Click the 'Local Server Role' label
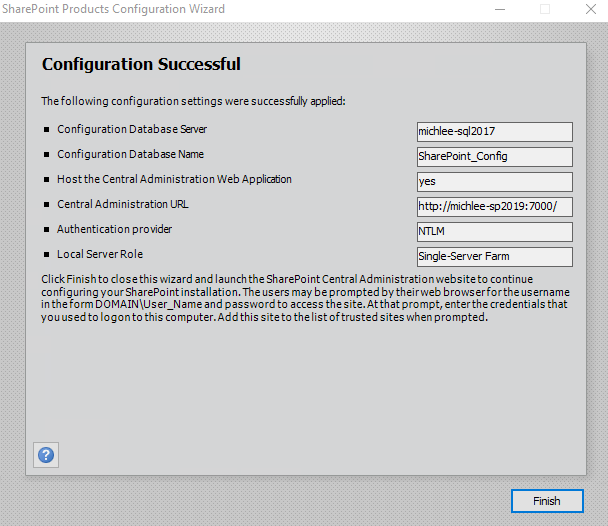The width and height of the screenshot is (608, 526). click(x=100, y=254)
